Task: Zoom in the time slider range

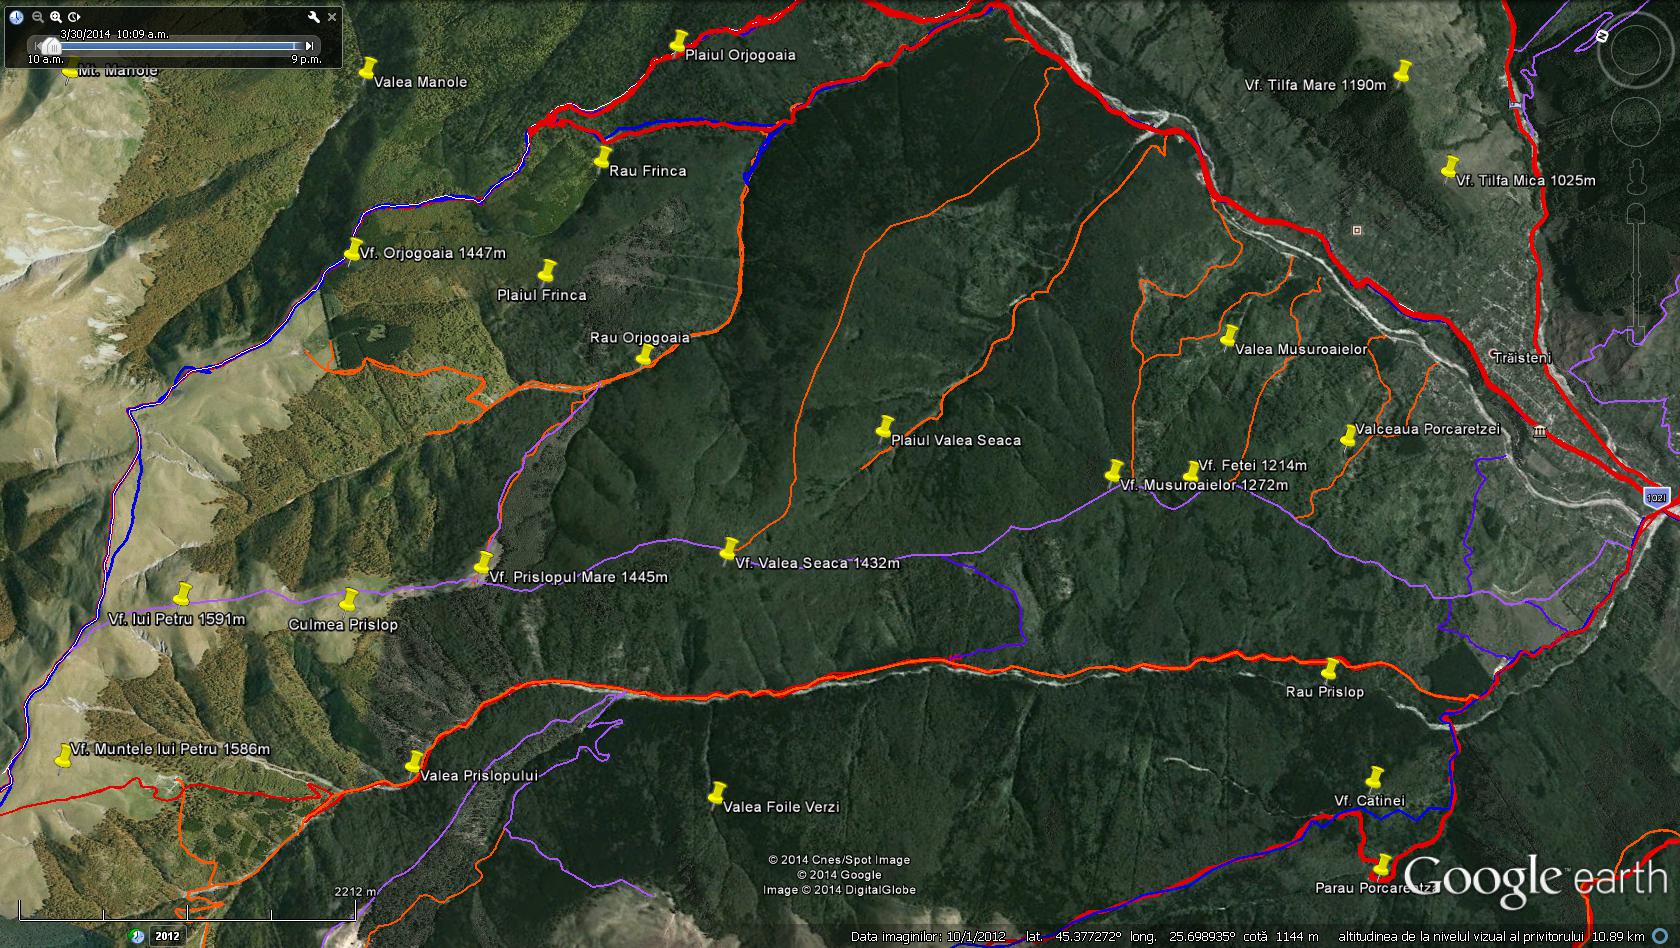Action: pos(56,17)
